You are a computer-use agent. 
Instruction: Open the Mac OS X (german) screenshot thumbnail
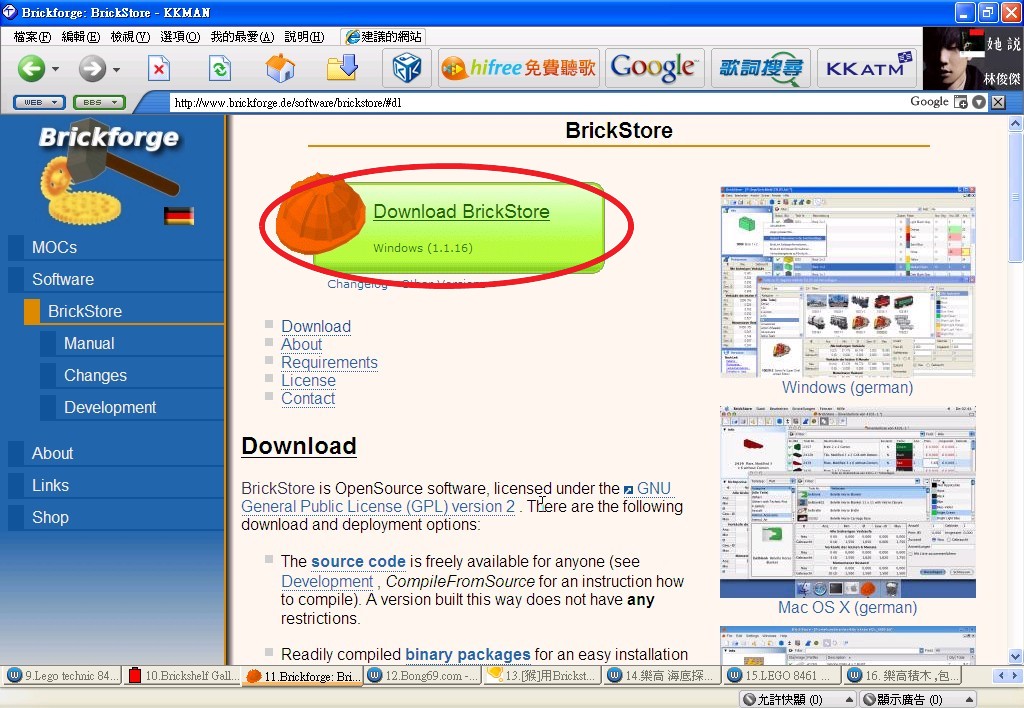click(848, 501)
